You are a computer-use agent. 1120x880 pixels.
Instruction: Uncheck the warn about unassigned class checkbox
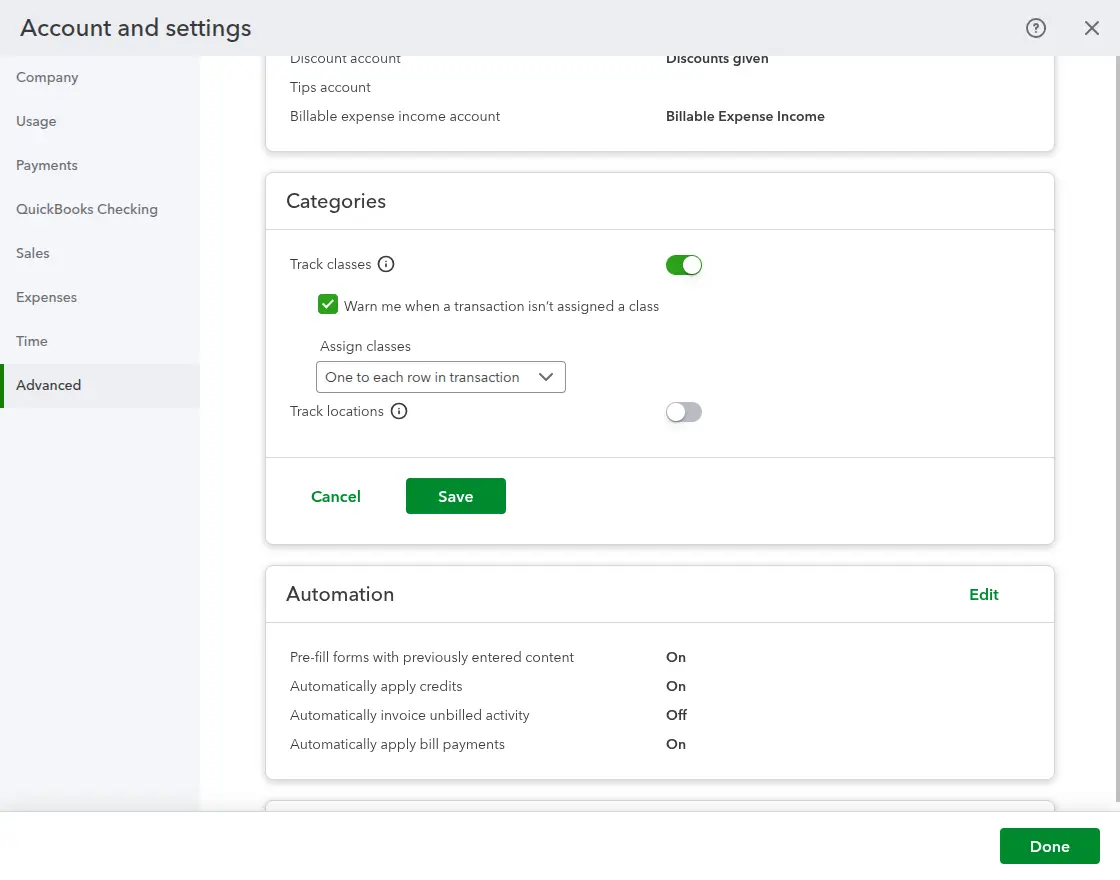(328, 305)
